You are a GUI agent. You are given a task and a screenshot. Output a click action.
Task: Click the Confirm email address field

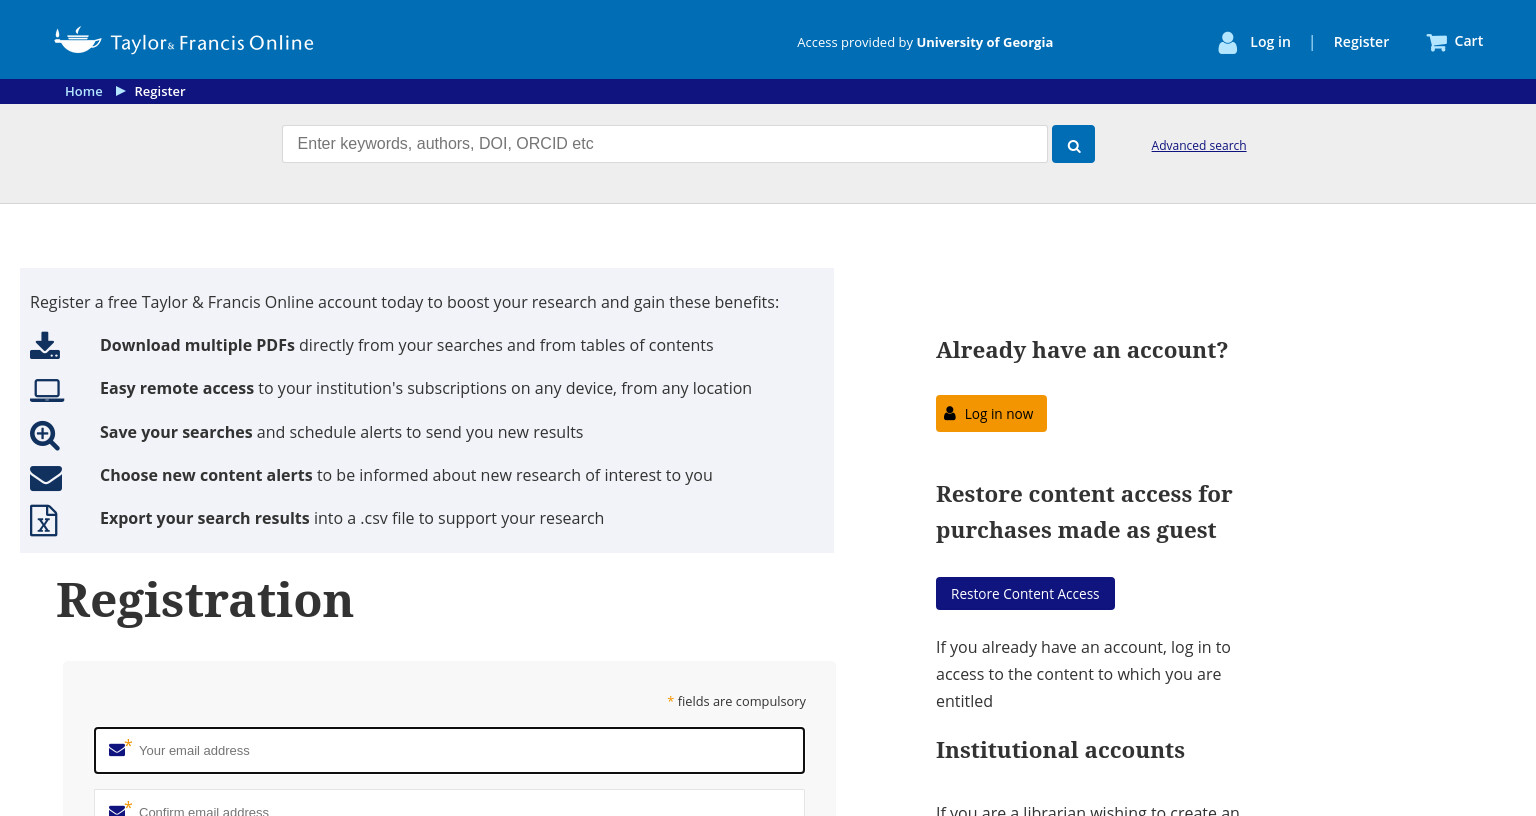pos(449,804)
